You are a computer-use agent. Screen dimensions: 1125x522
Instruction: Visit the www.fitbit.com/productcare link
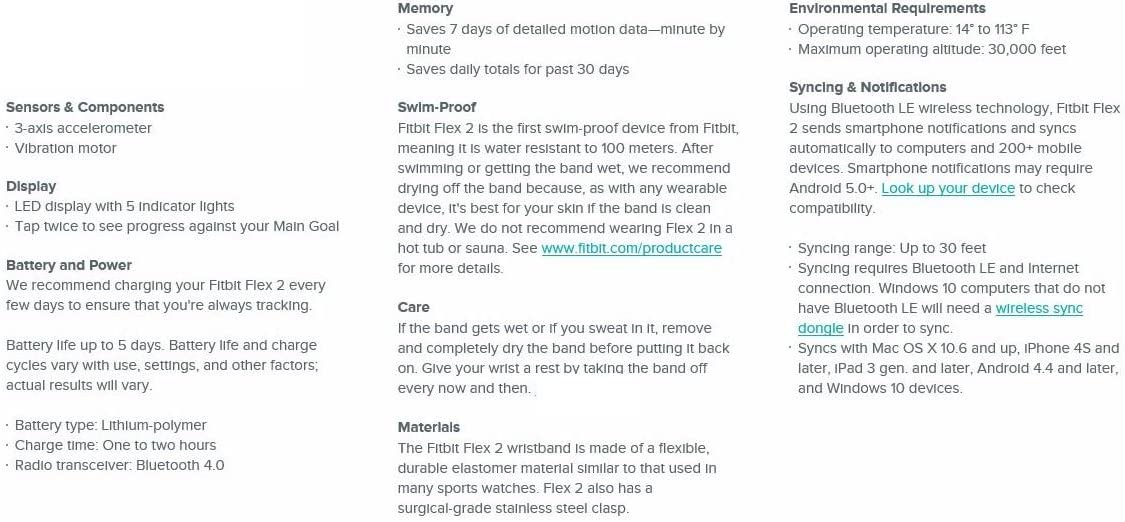pyautogui.click(x=631, y=248)
